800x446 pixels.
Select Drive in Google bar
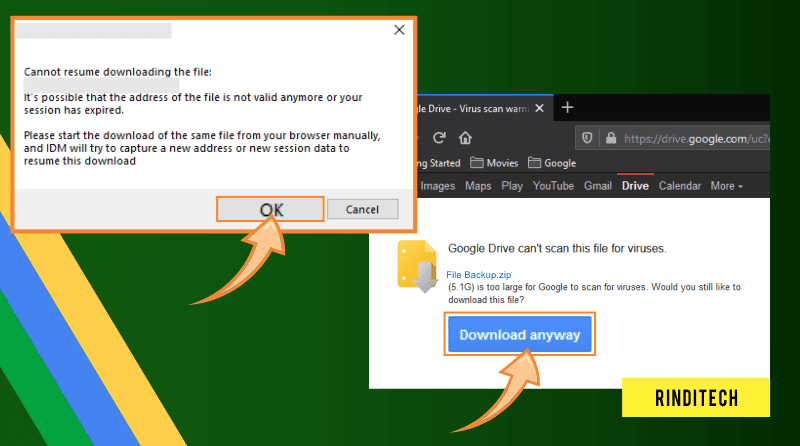[x=635, y=186]
